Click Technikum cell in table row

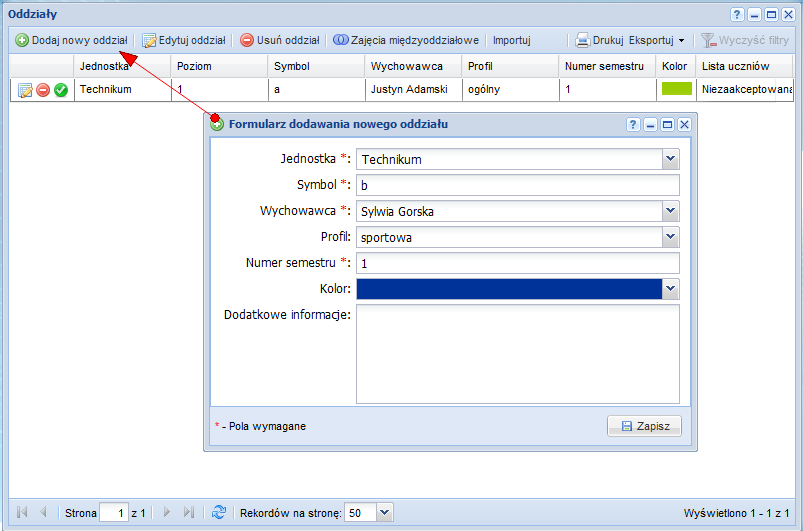(122, 90)
